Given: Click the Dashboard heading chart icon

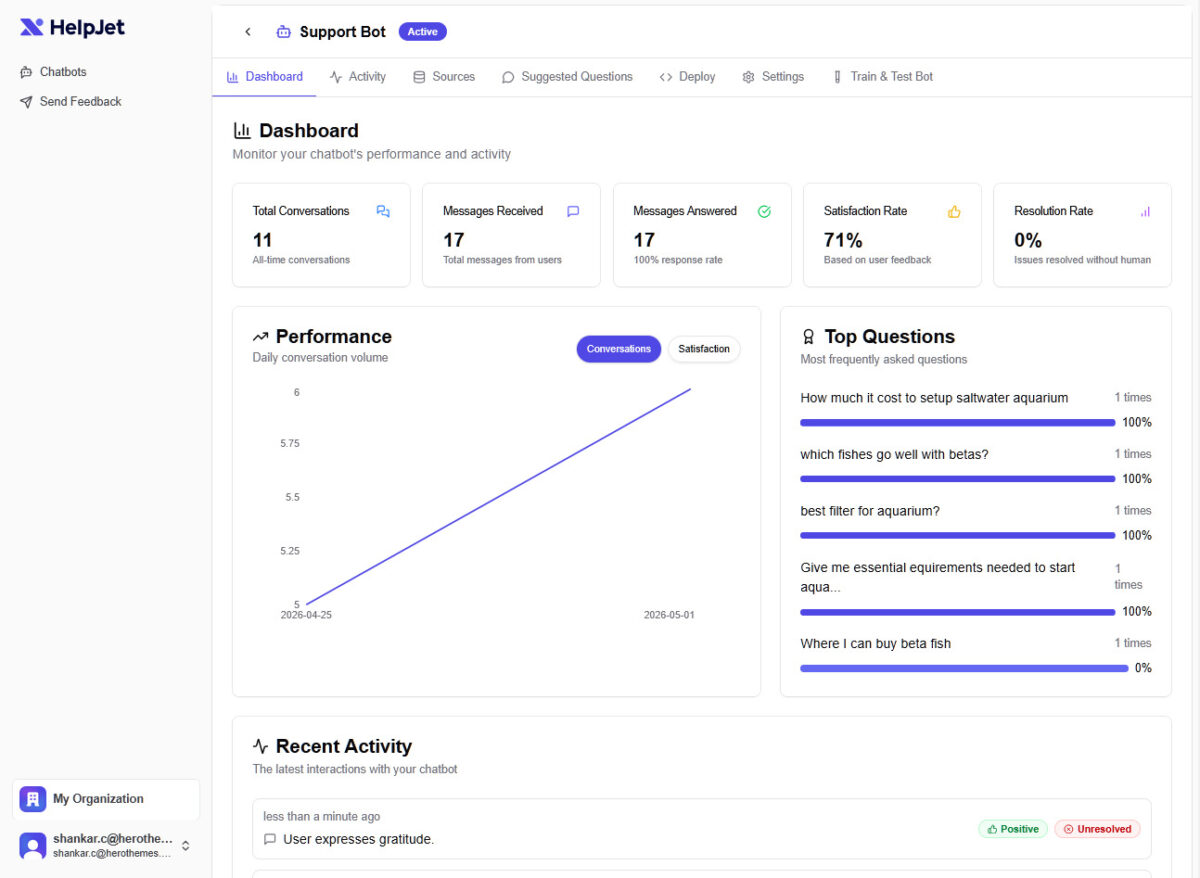Looking at the screenshot, I should click(x=242, y=130).
